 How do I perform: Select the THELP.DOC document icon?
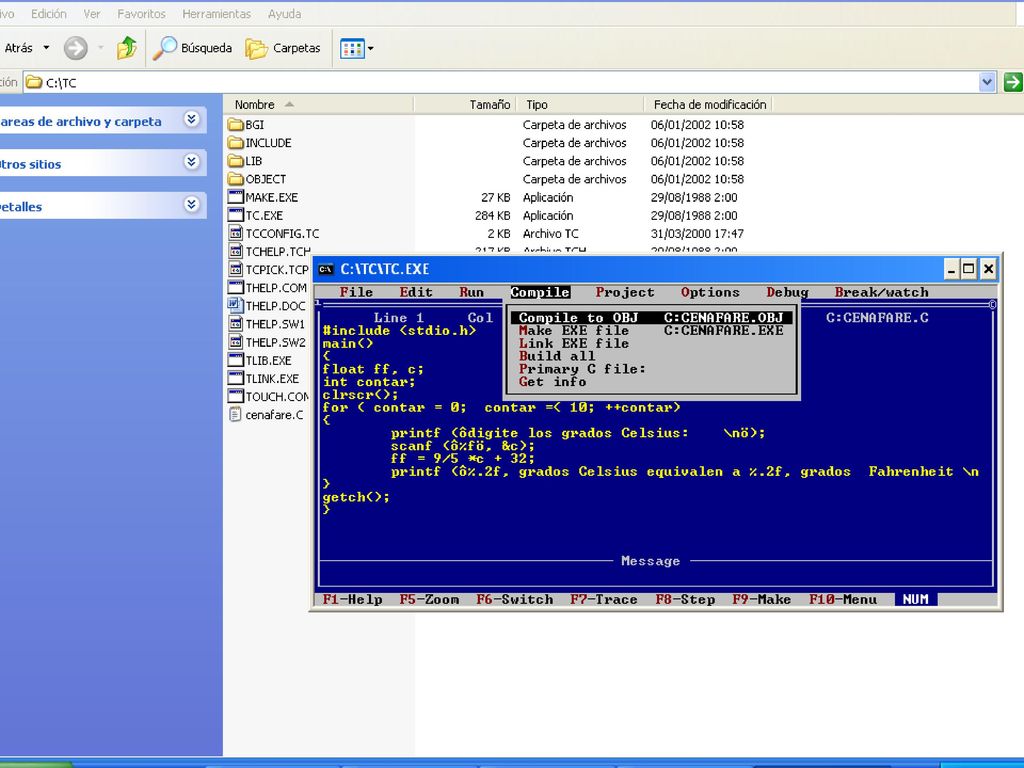(x=235, y=306)
